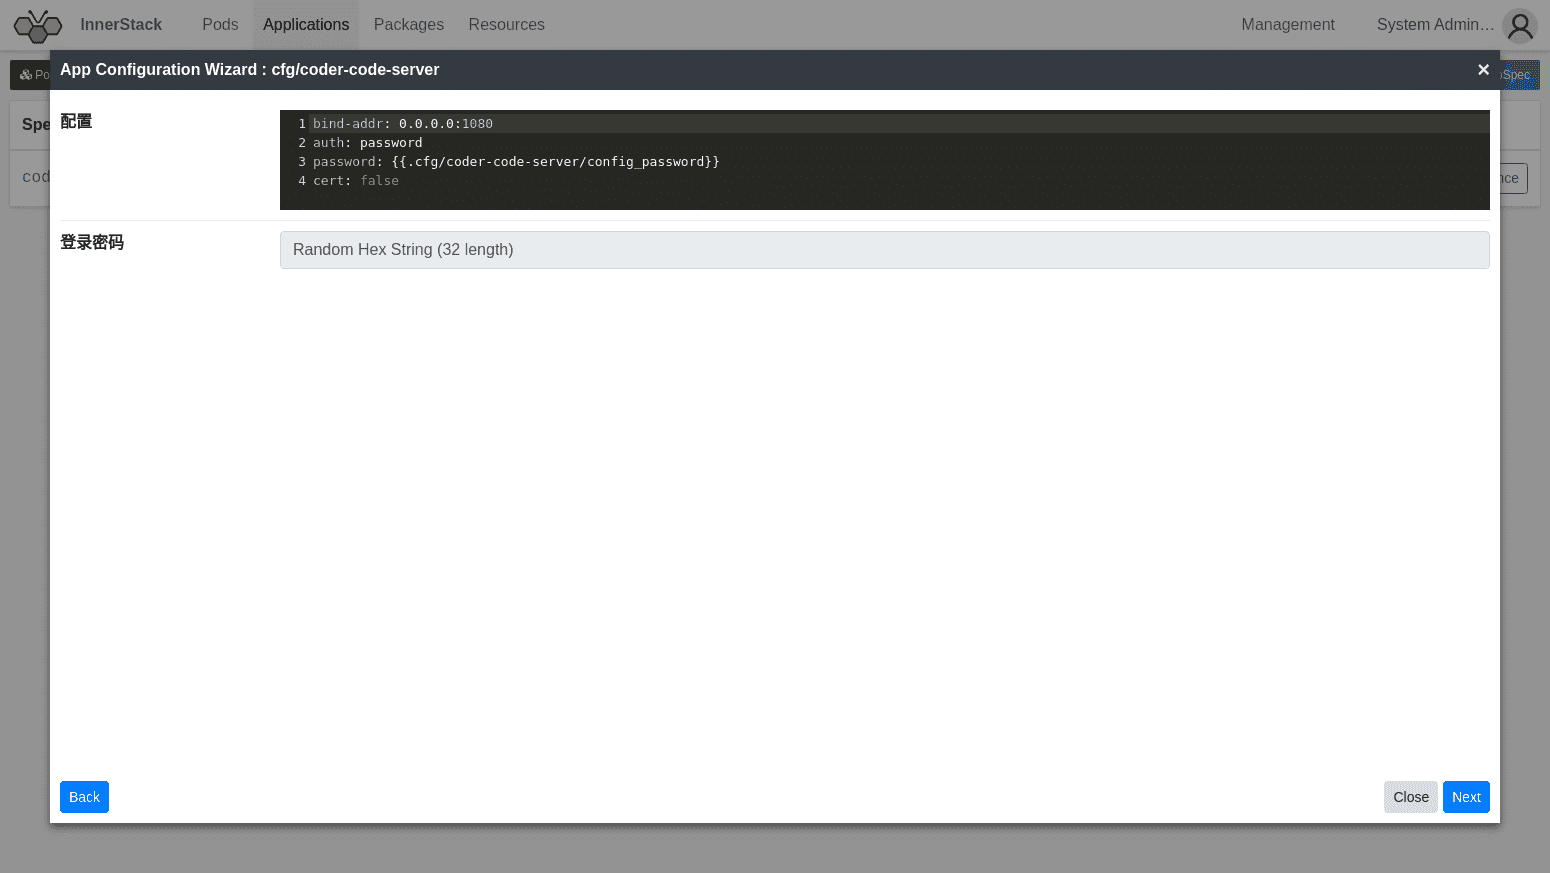This screenshot has width=1550, height=873.
Task: Select 'Random Hex String (32 length)' option field
Action: click(x=884, y=249)
